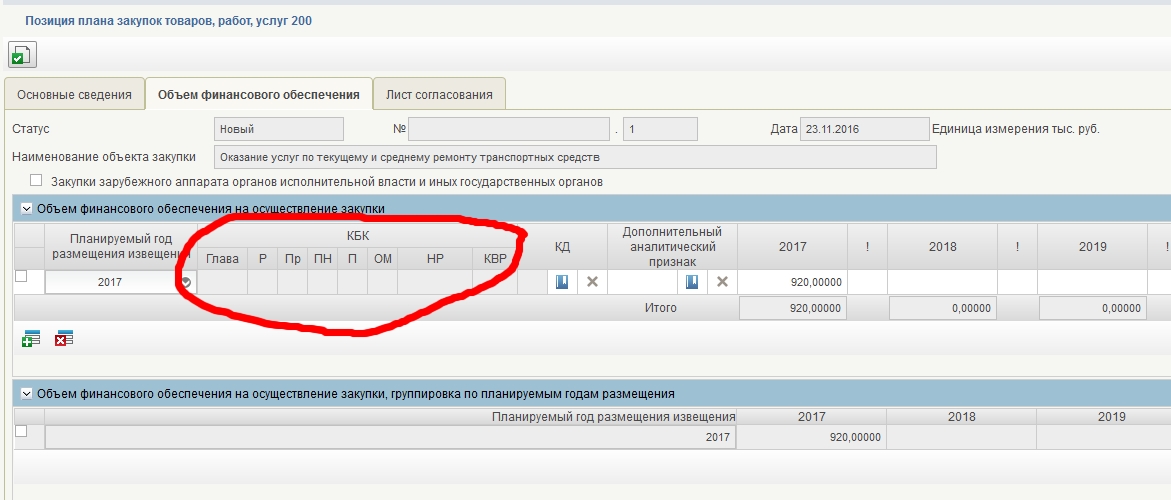The width and height of the screenshot is (1171, 500).
Task: Open the KД reference book lookup icon
Action: [x=562, y=282]
